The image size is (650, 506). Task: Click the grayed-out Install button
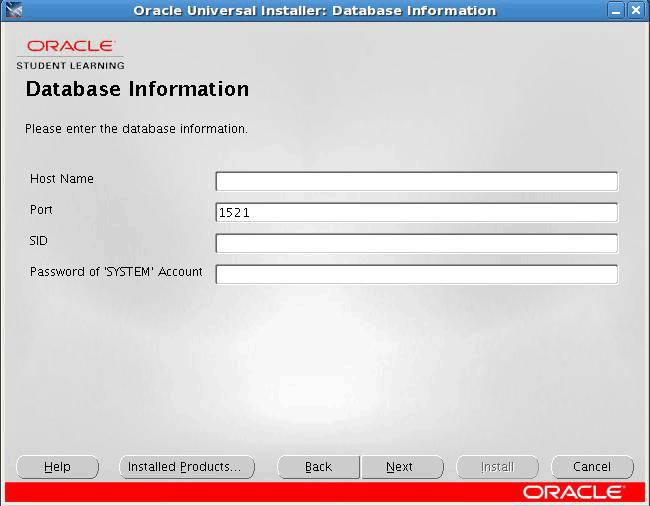point(497,467)
